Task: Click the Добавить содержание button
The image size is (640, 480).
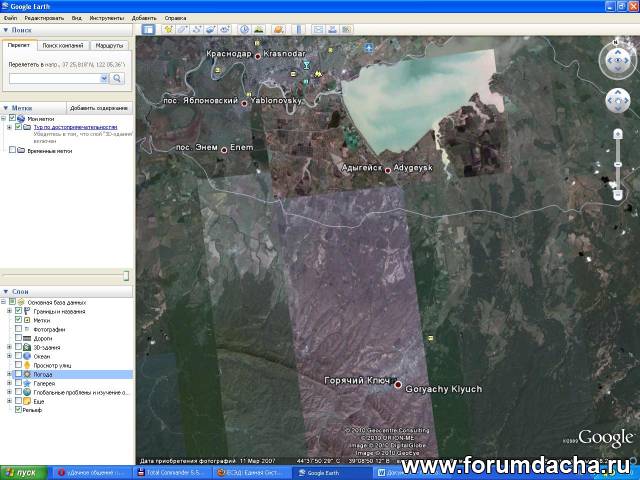Action: pyautogui.click(x=98, y=108)
